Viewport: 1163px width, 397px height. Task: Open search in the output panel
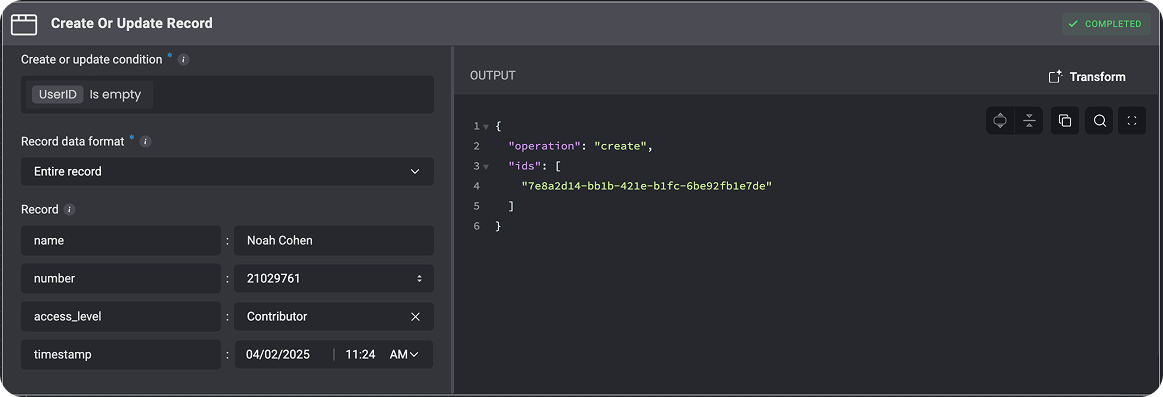tap(1099, 120)
